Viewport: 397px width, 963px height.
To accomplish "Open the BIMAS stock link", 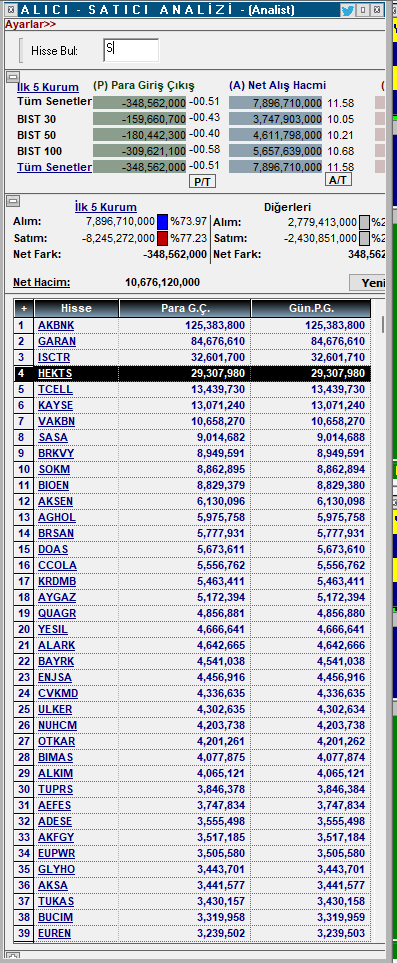I will coord(55,757).
